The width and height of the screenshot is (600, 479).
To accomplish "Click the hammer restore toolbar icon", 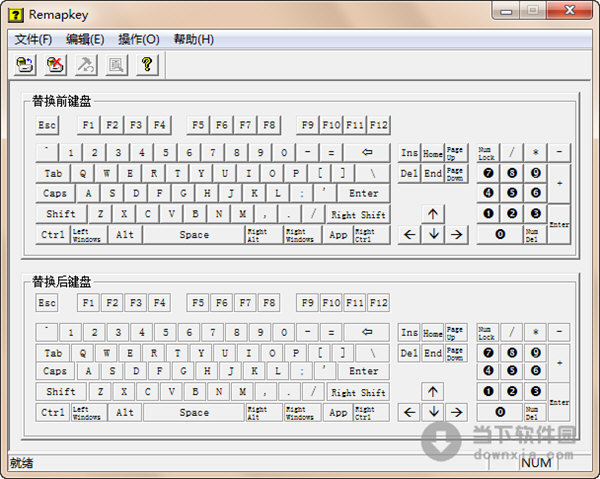I will click(x=86, y=65).
